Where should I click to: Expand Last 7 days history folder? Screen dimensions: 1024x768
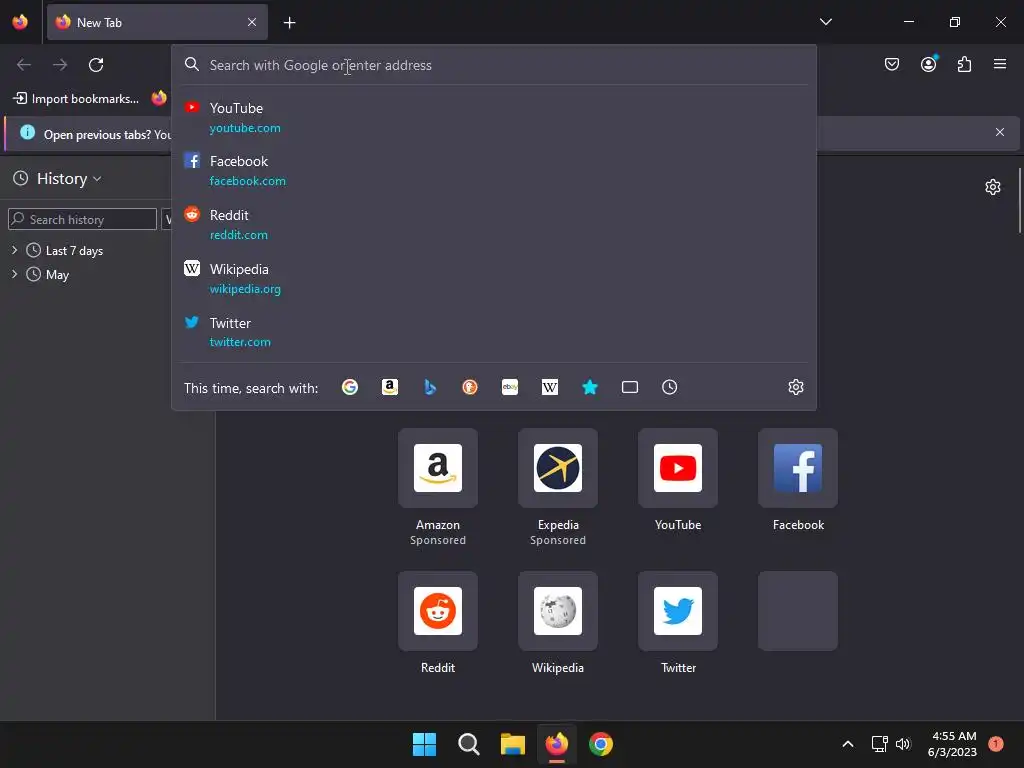coord(14,250)
